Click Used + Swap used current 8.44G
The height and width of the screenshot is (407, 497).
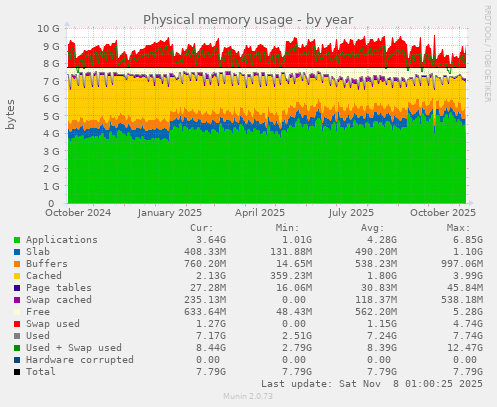click(211, 348)
